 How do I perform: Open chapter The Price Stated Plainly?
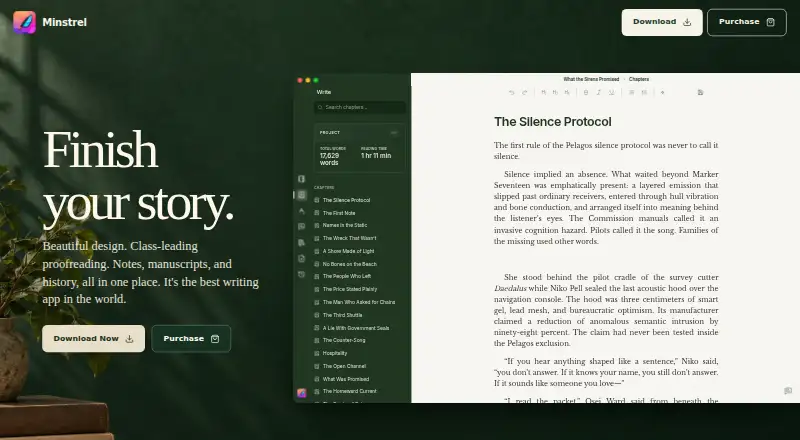[x=359, y=289]
